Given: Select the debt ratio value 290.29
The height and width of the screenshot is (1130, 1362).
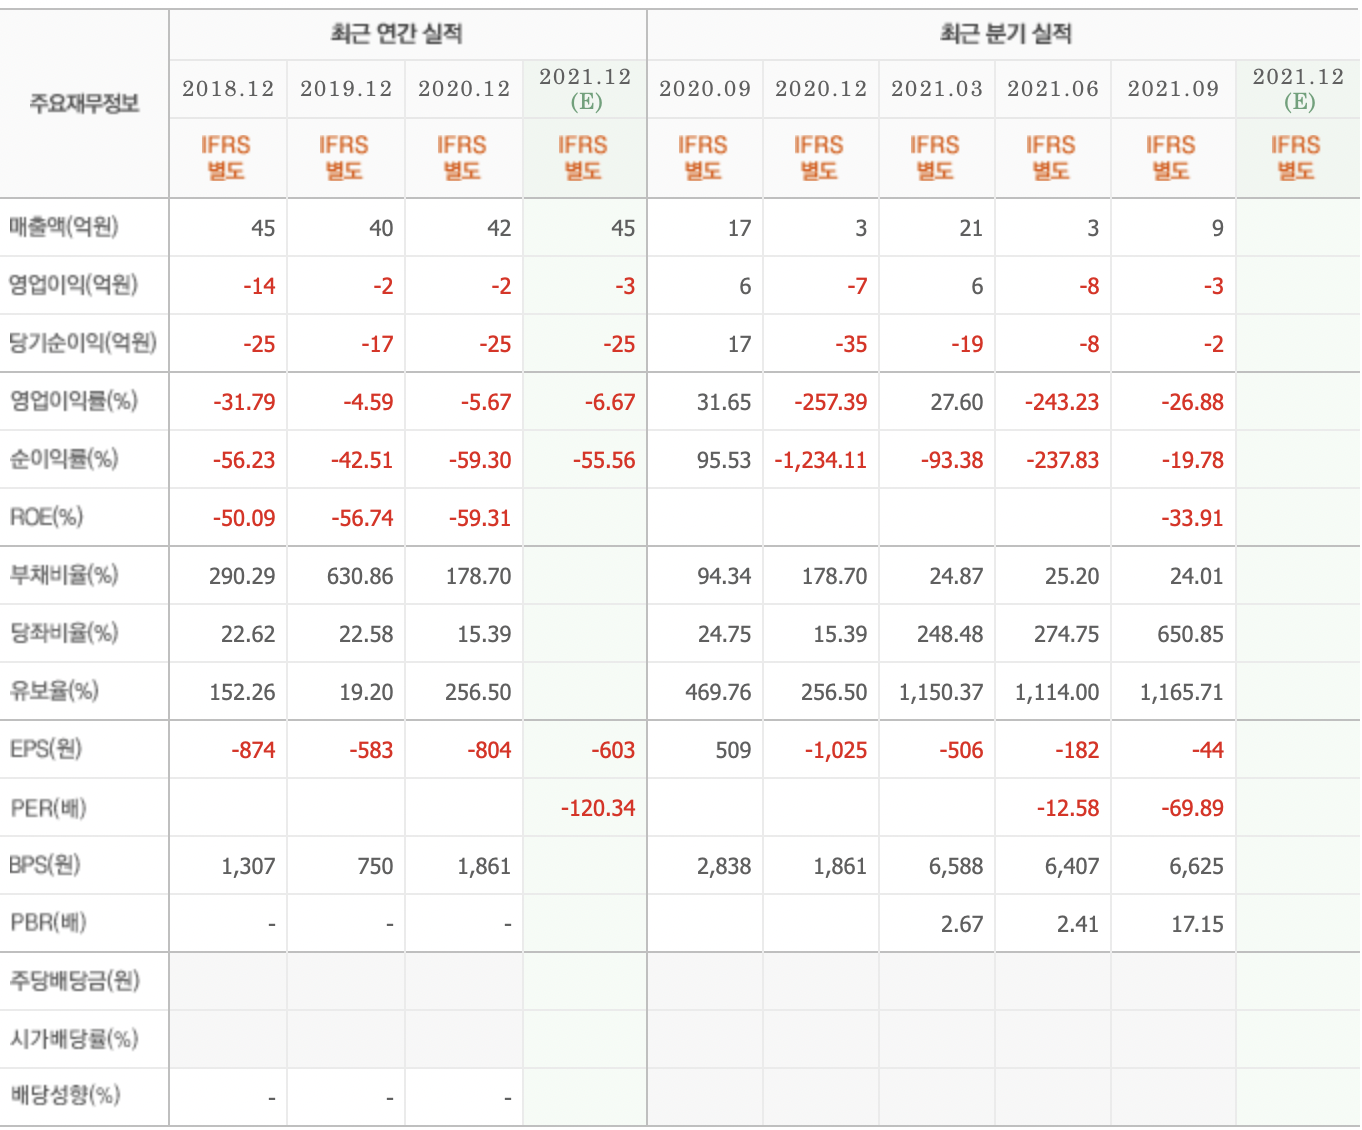Looking at the screenshot, I should pyautogui.click(x=242, y=576).
